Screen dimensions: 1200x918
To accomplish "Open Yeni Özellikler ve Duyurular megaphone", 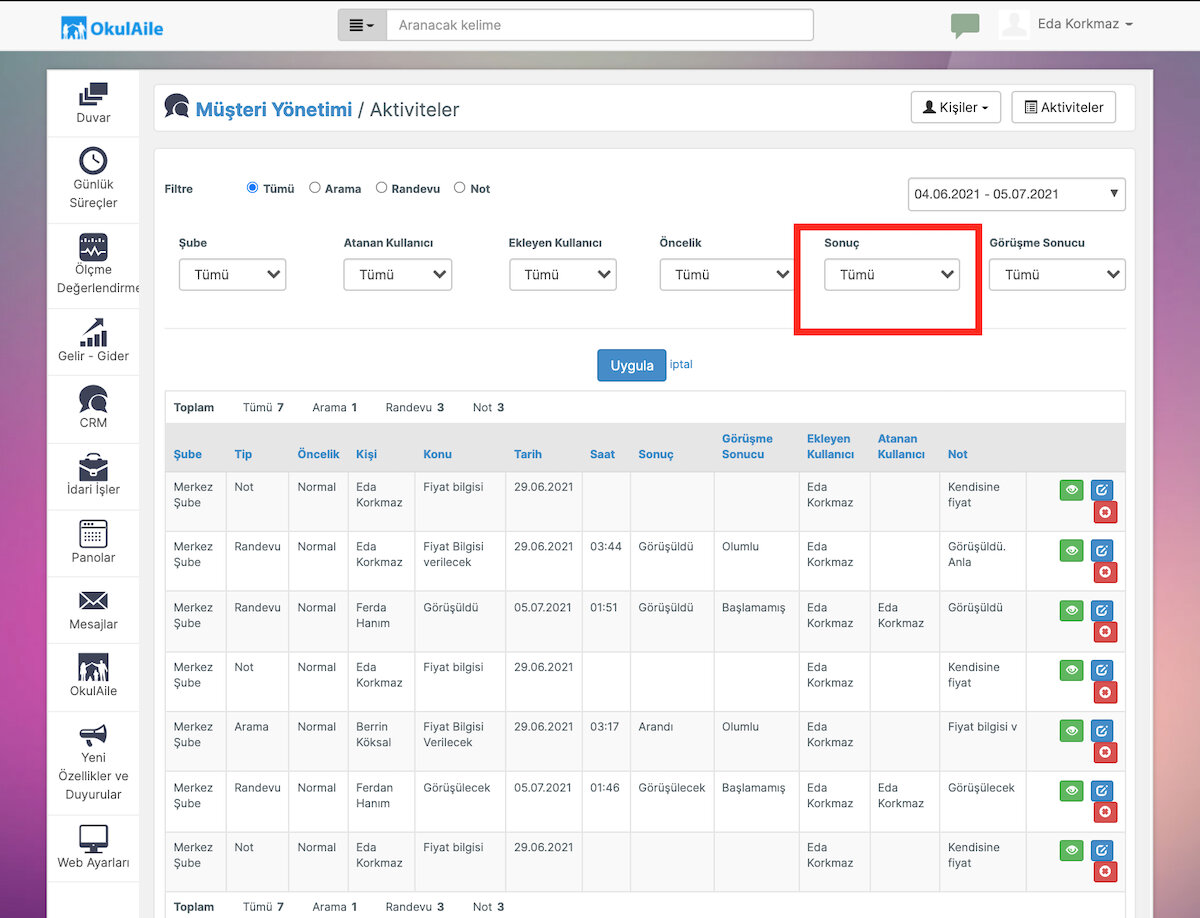I will 93,735.
